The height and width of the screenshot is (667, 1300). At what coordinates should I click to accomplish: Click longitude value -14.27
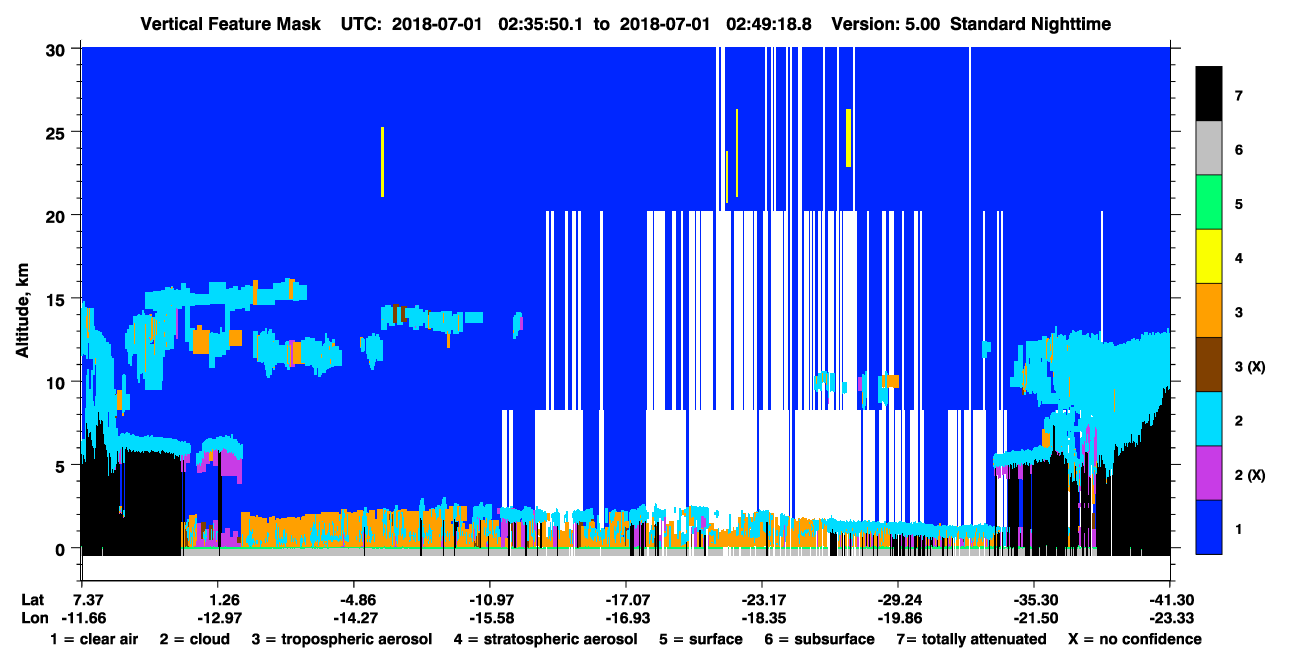pos(353,618)
